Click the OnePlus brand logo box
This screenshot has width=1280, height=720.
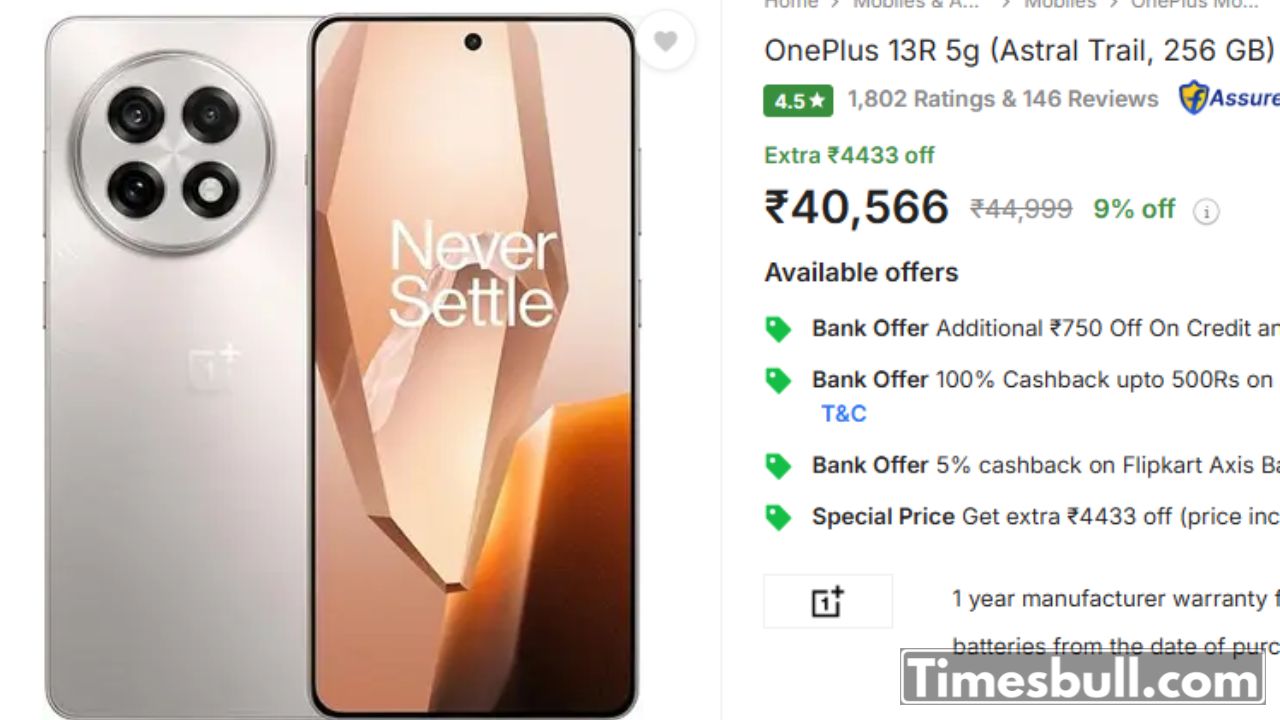(x=828, y=601)
